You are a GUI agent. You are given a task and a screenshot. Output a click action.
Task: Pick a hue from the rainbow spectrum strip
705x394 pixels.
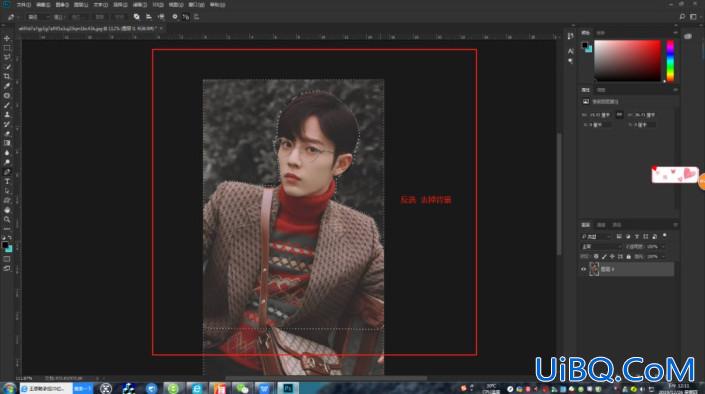(670, 61)
